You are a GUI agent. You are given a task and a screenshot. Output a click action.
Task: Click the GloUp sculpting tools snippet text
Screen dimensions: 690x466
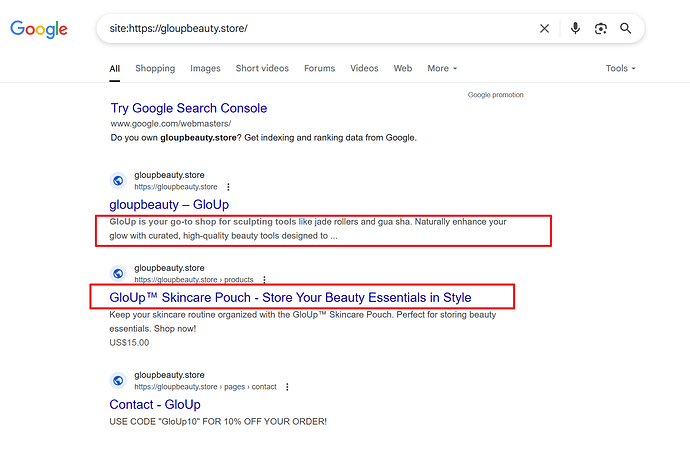coord(308,229)
